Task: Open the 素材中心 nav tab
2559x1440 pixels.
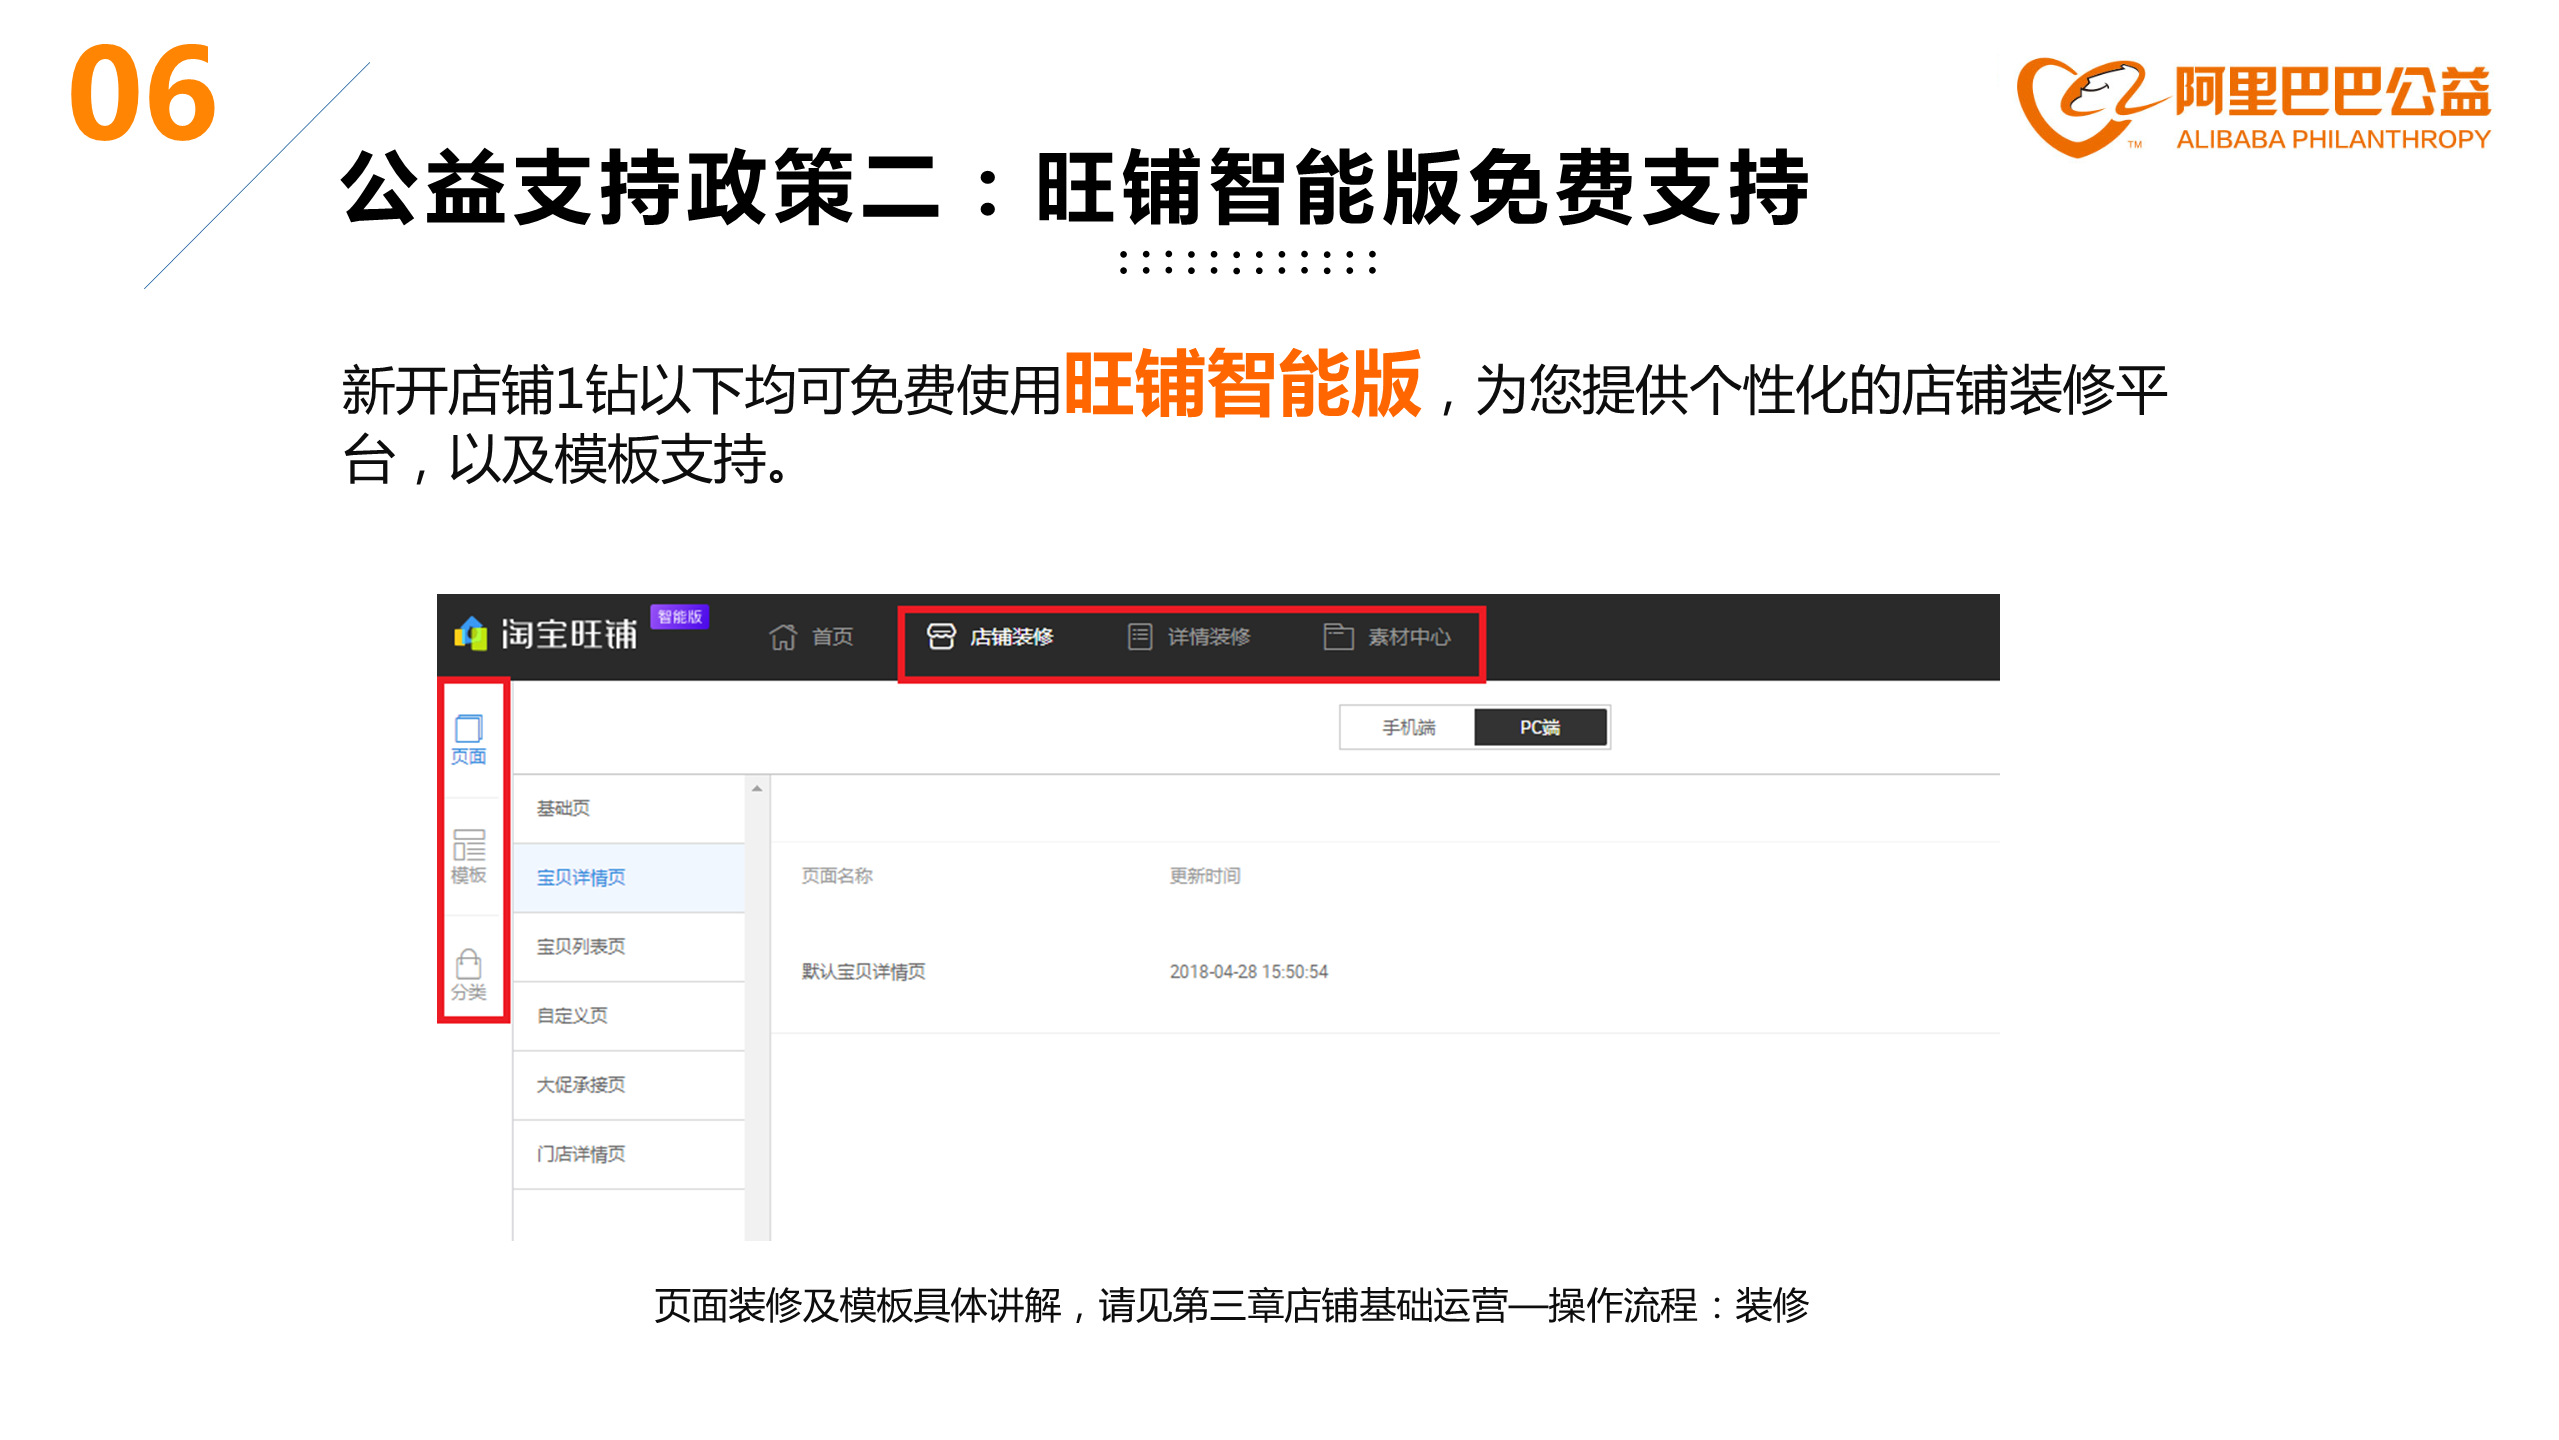Action: [x=1387, y=636]
